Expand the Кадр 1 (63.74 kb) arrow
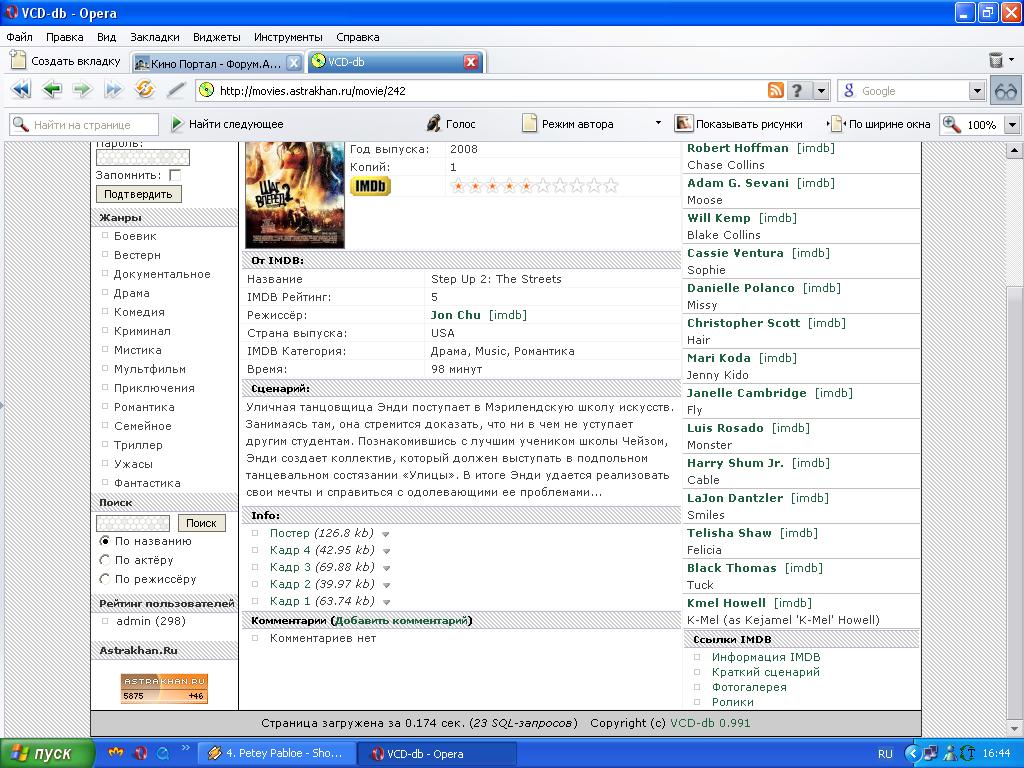Image resolution: width=1024 pixels, height=768 pixels. click(386, 602)
